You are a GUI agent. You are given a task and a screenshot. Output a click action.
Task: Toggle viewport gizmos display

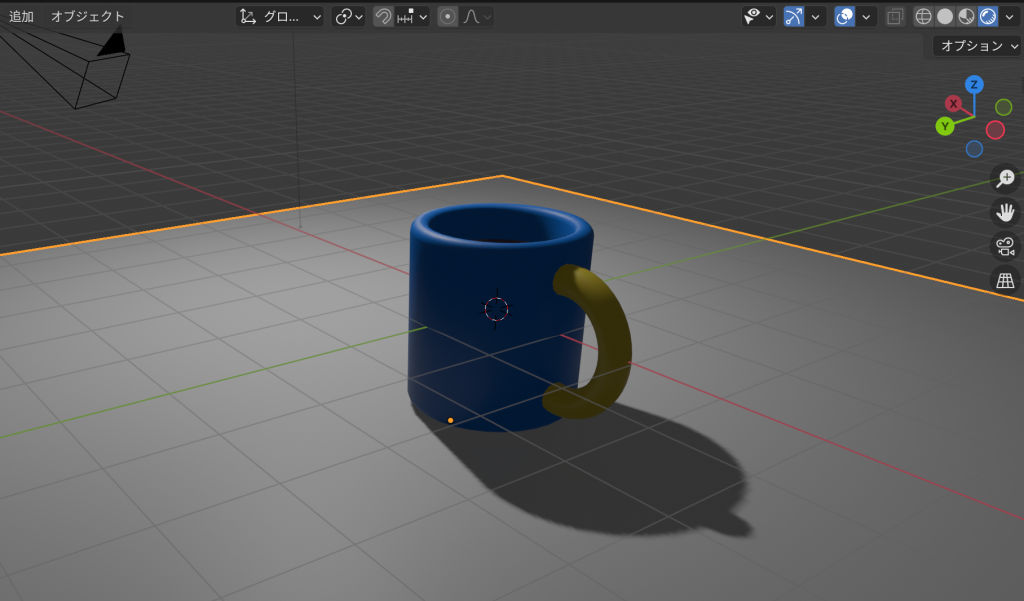click(x=793, y=16)
